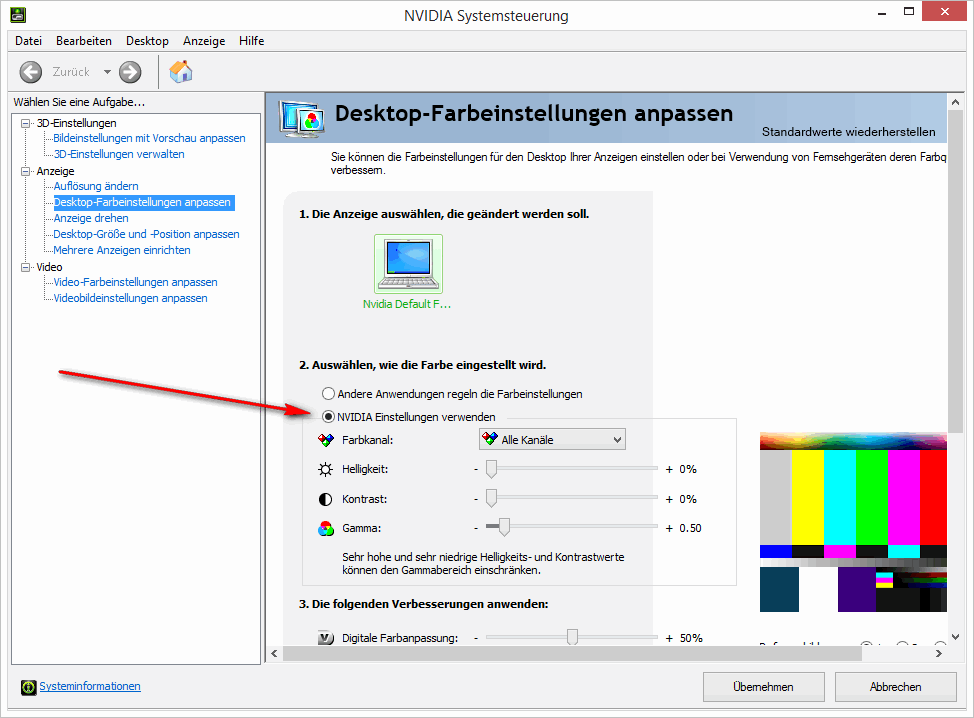The image size is (974, 718).
Task: Open the Systeminformationen link
Action: pyautogui.click(x=90, y=686)
